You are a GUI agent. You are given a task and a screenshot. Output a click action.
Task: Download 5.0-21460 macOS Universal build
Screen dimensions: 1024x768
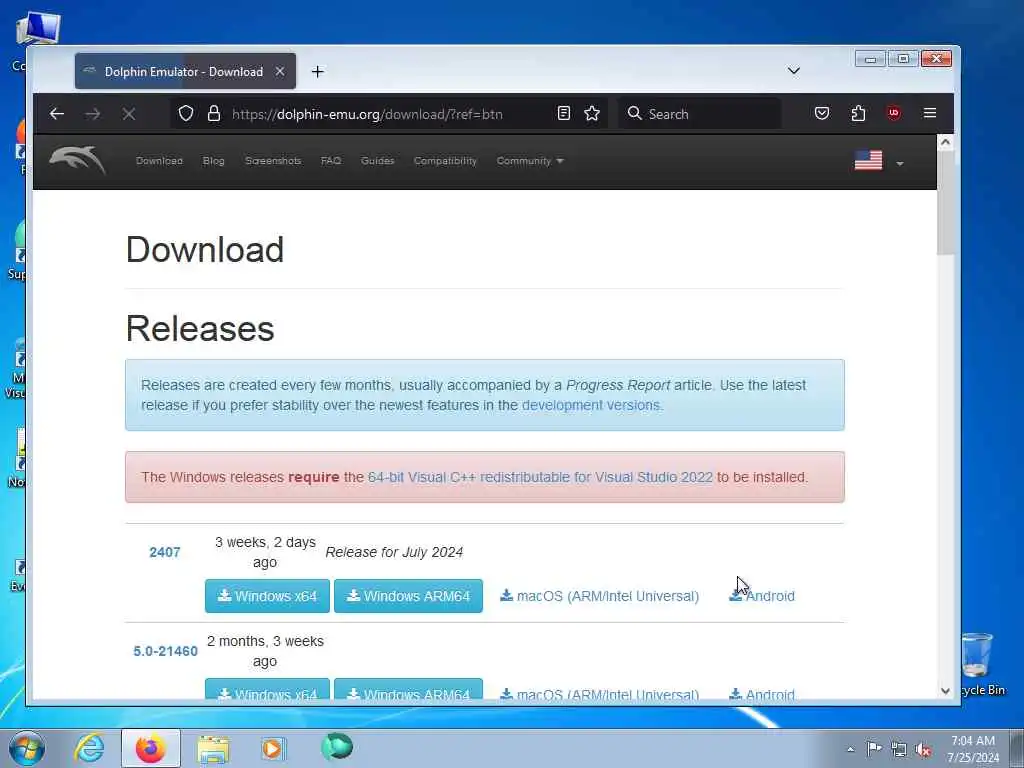600,694
